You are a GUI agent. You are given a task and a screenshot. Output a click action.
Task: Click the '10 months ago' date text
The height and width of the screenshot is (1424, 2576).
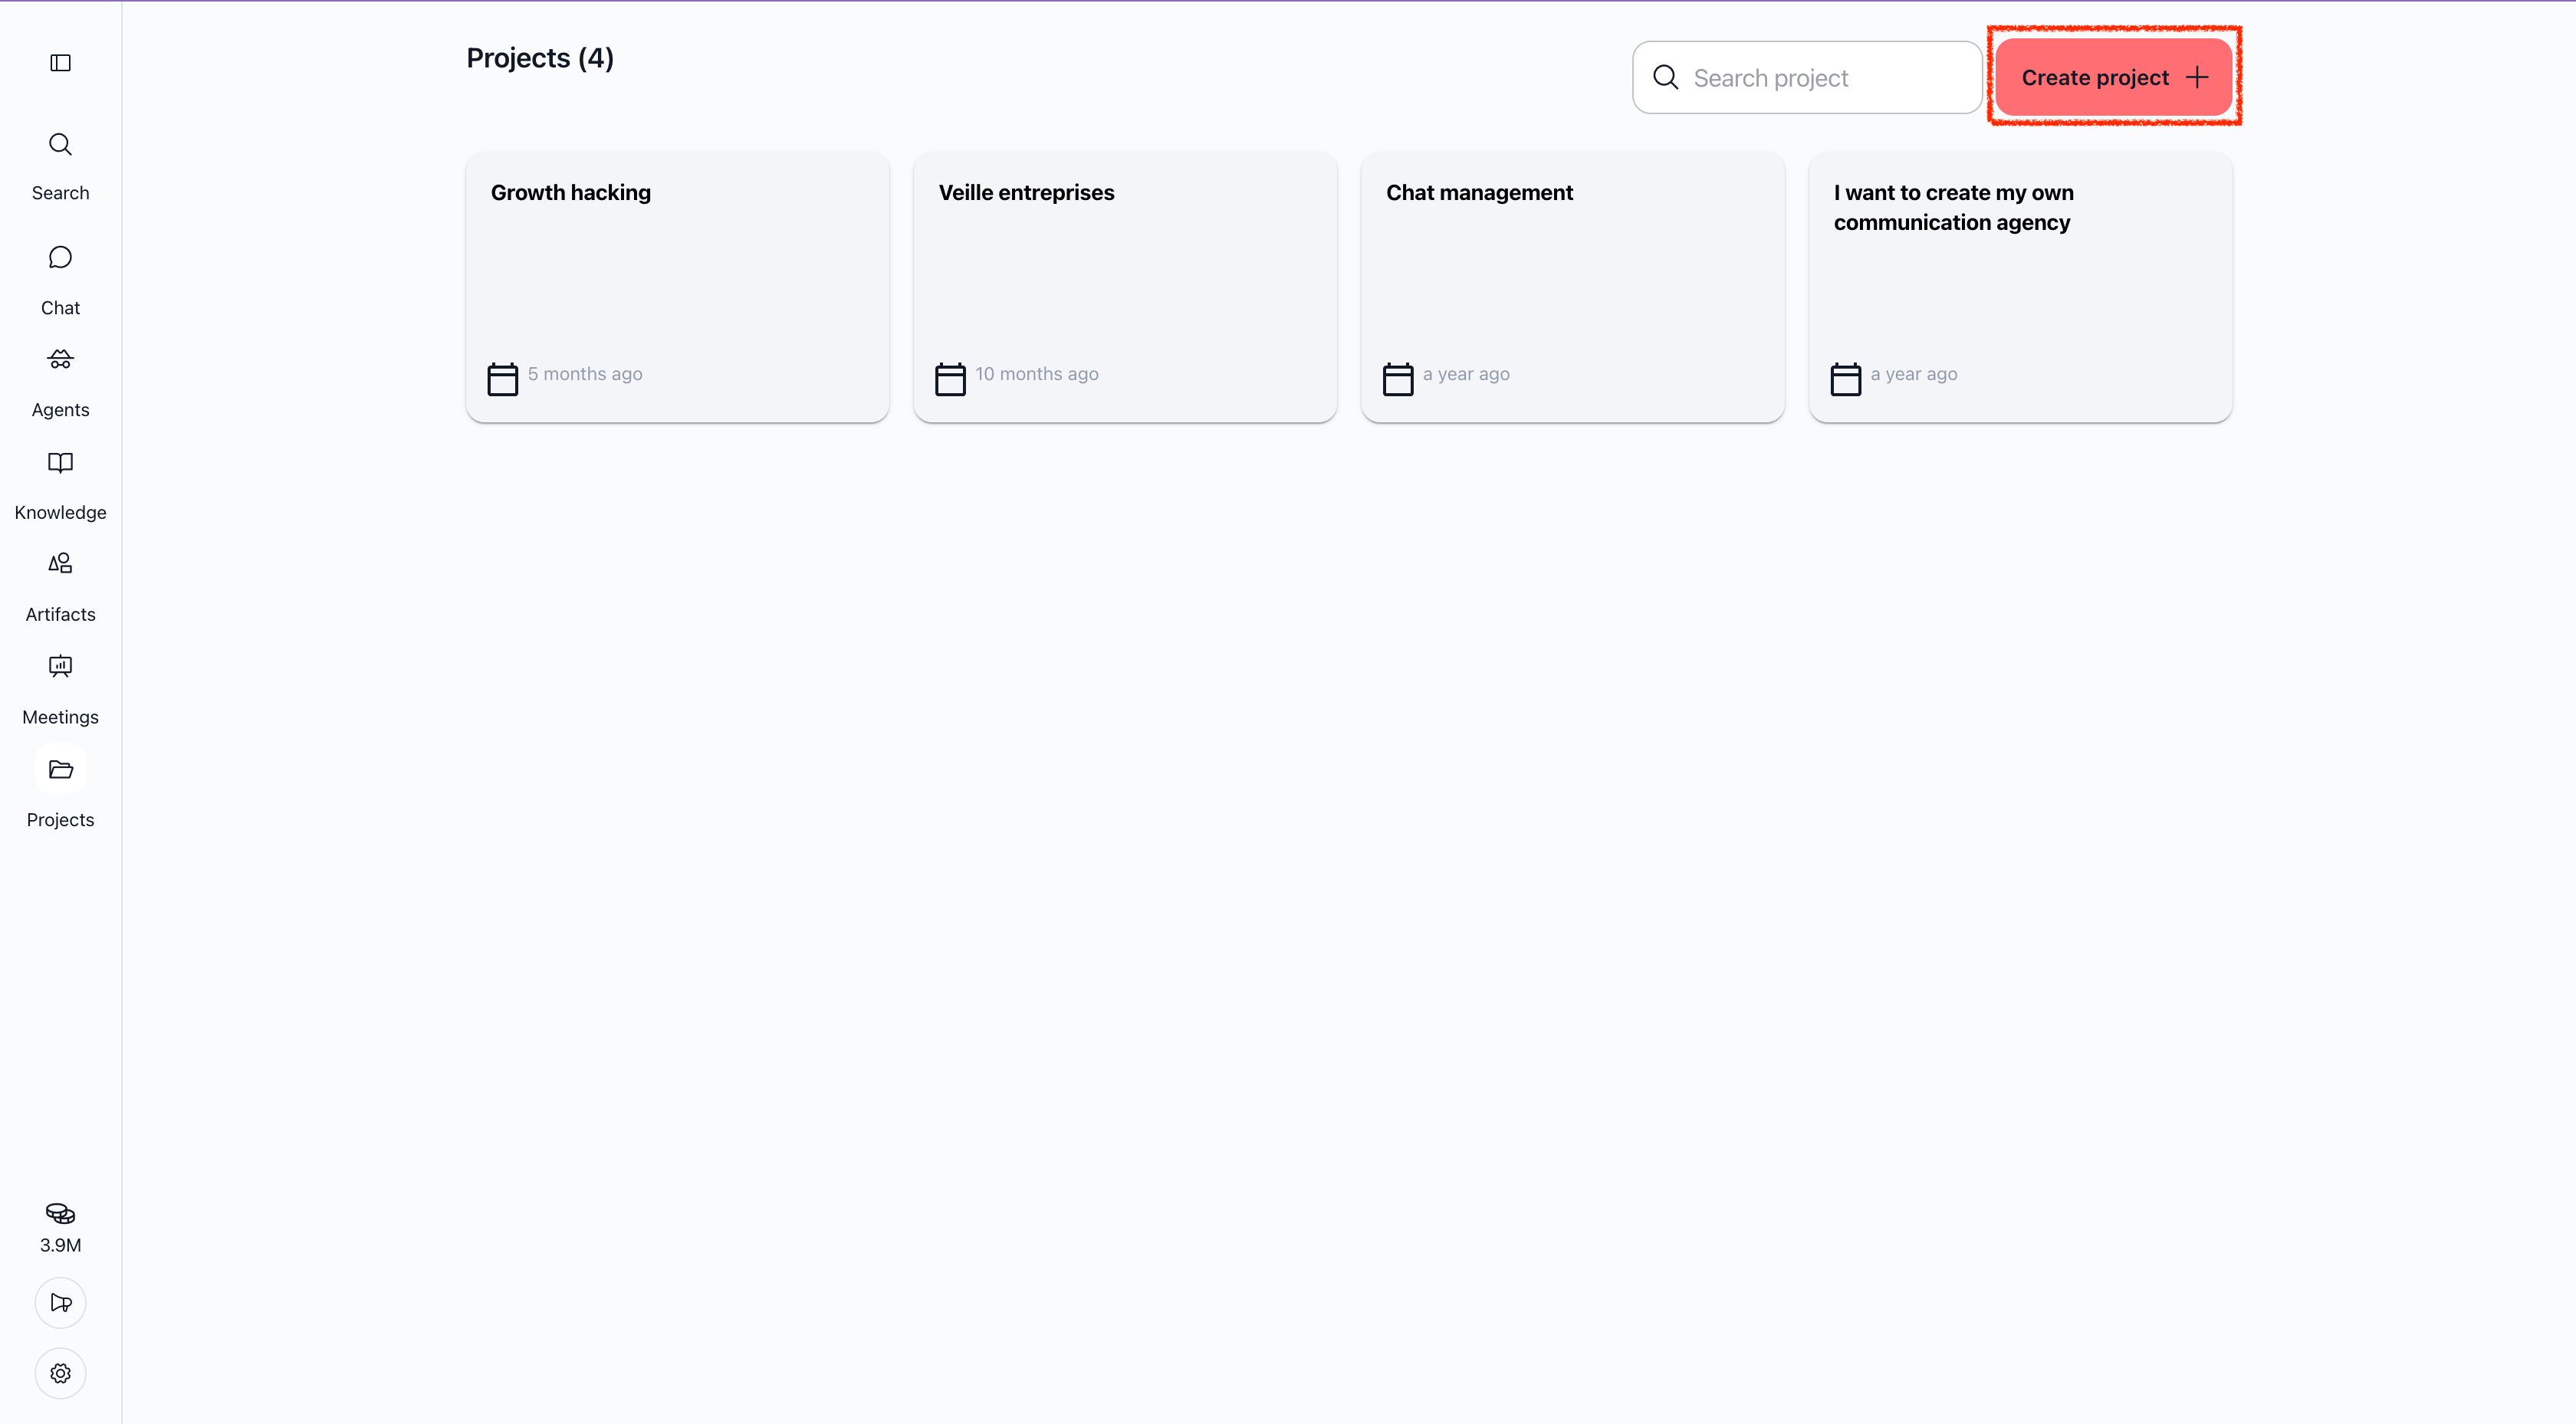1037,374
